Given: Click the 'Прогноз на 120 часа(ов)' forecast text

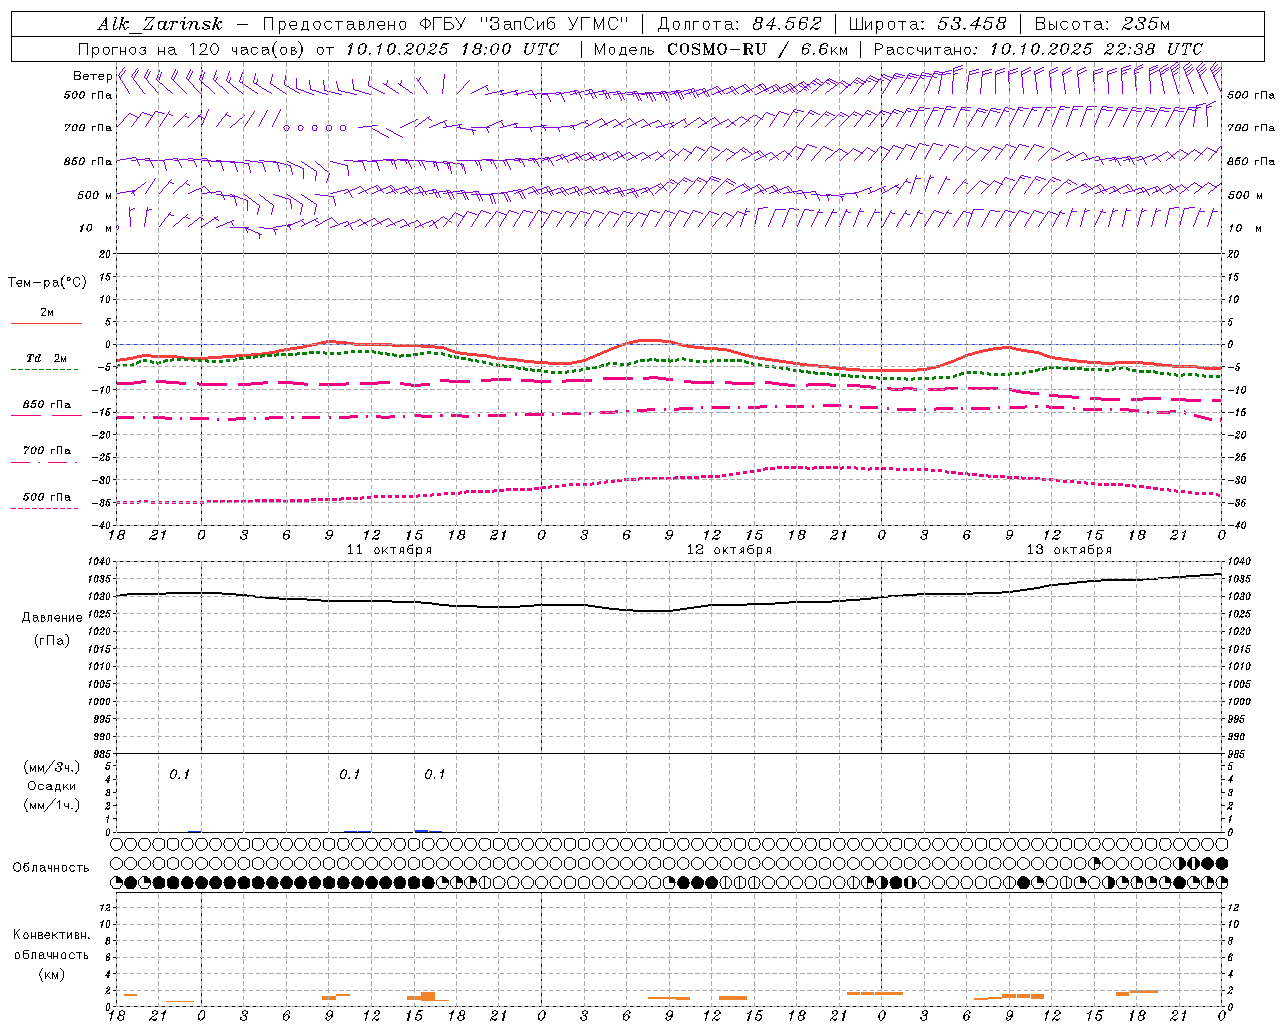Looking at the screenshot, I should tap(193, 49).
